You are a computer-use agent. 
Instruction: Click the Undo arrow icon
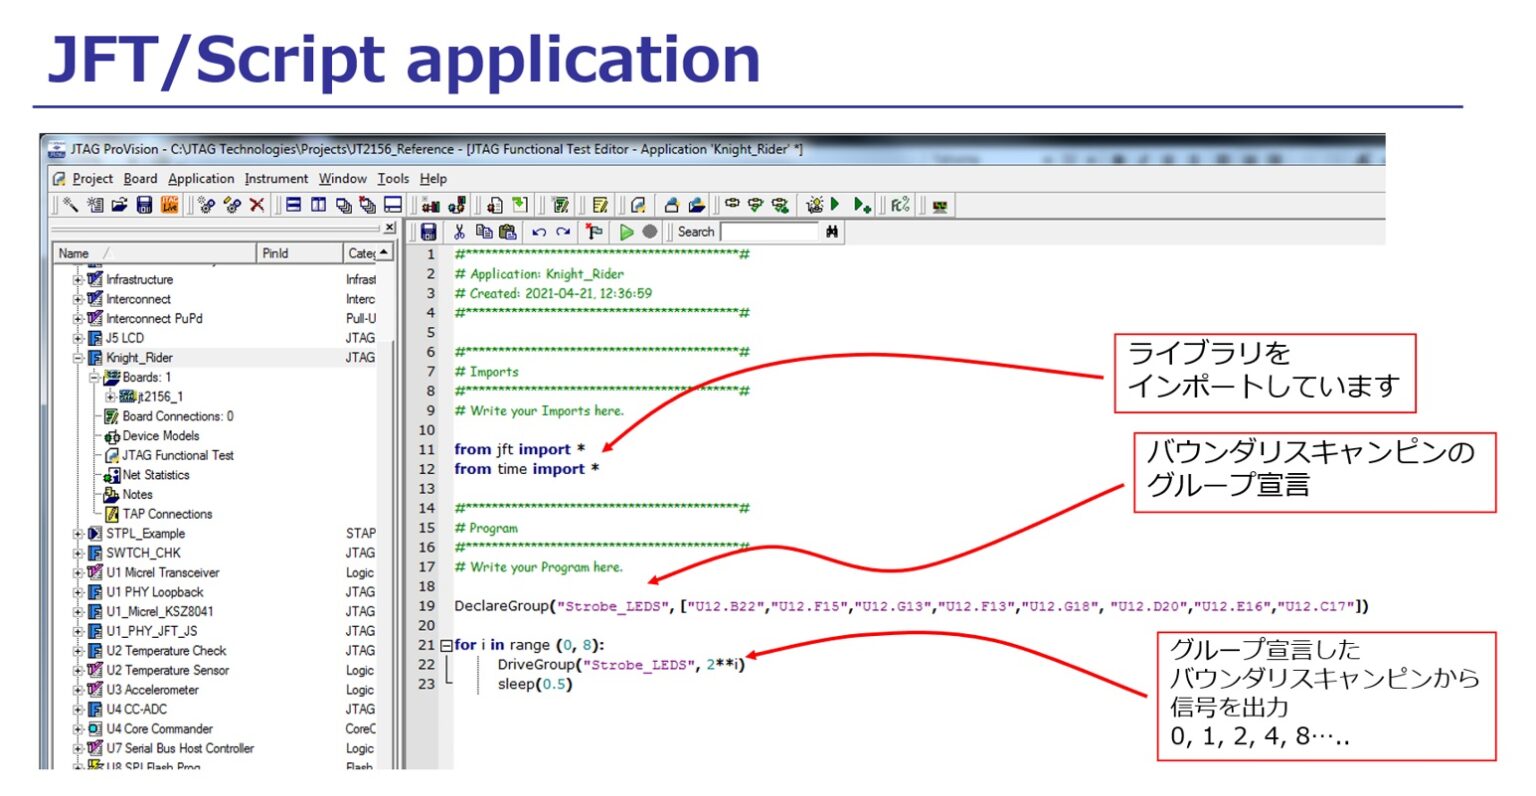pyautogui.click(x=539, y=232)
